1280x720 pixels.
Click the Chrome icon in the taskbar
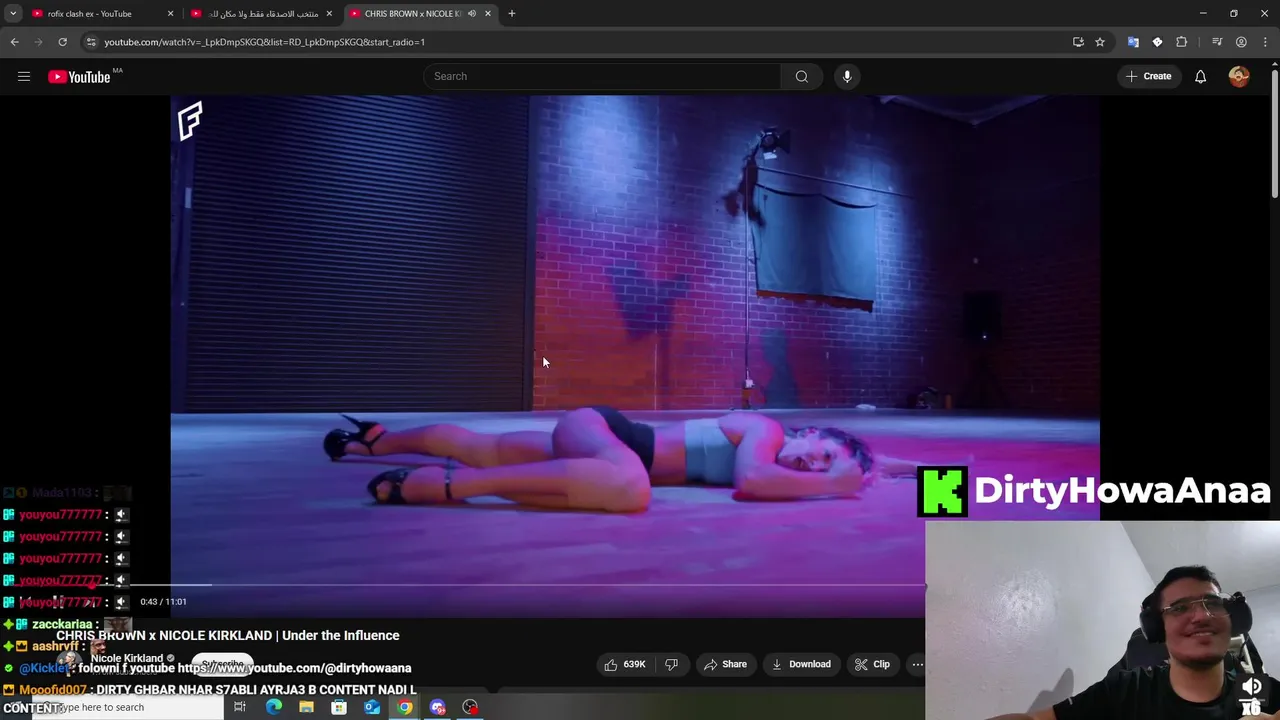coord(404,707)
